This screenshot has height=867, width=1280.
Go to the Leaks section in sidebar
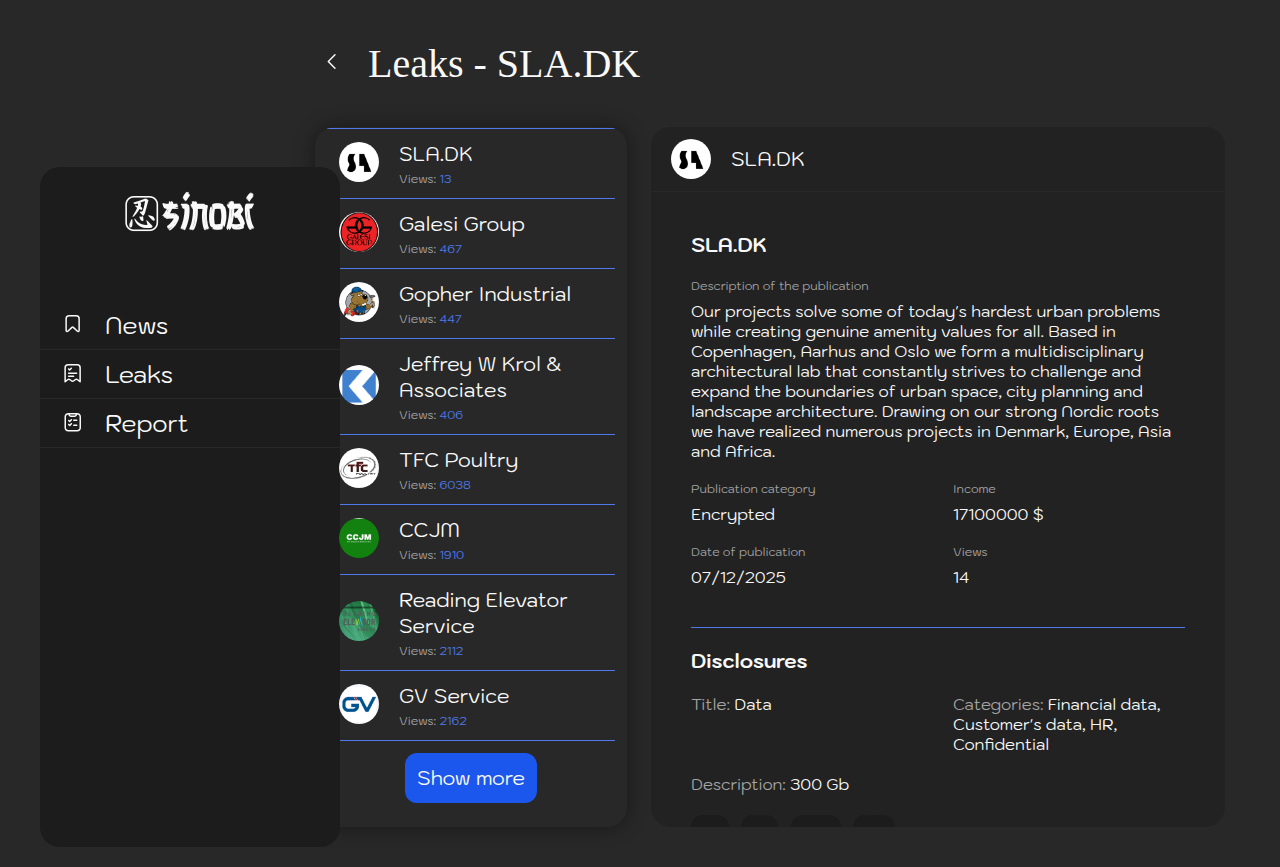(x=139, y=375)
